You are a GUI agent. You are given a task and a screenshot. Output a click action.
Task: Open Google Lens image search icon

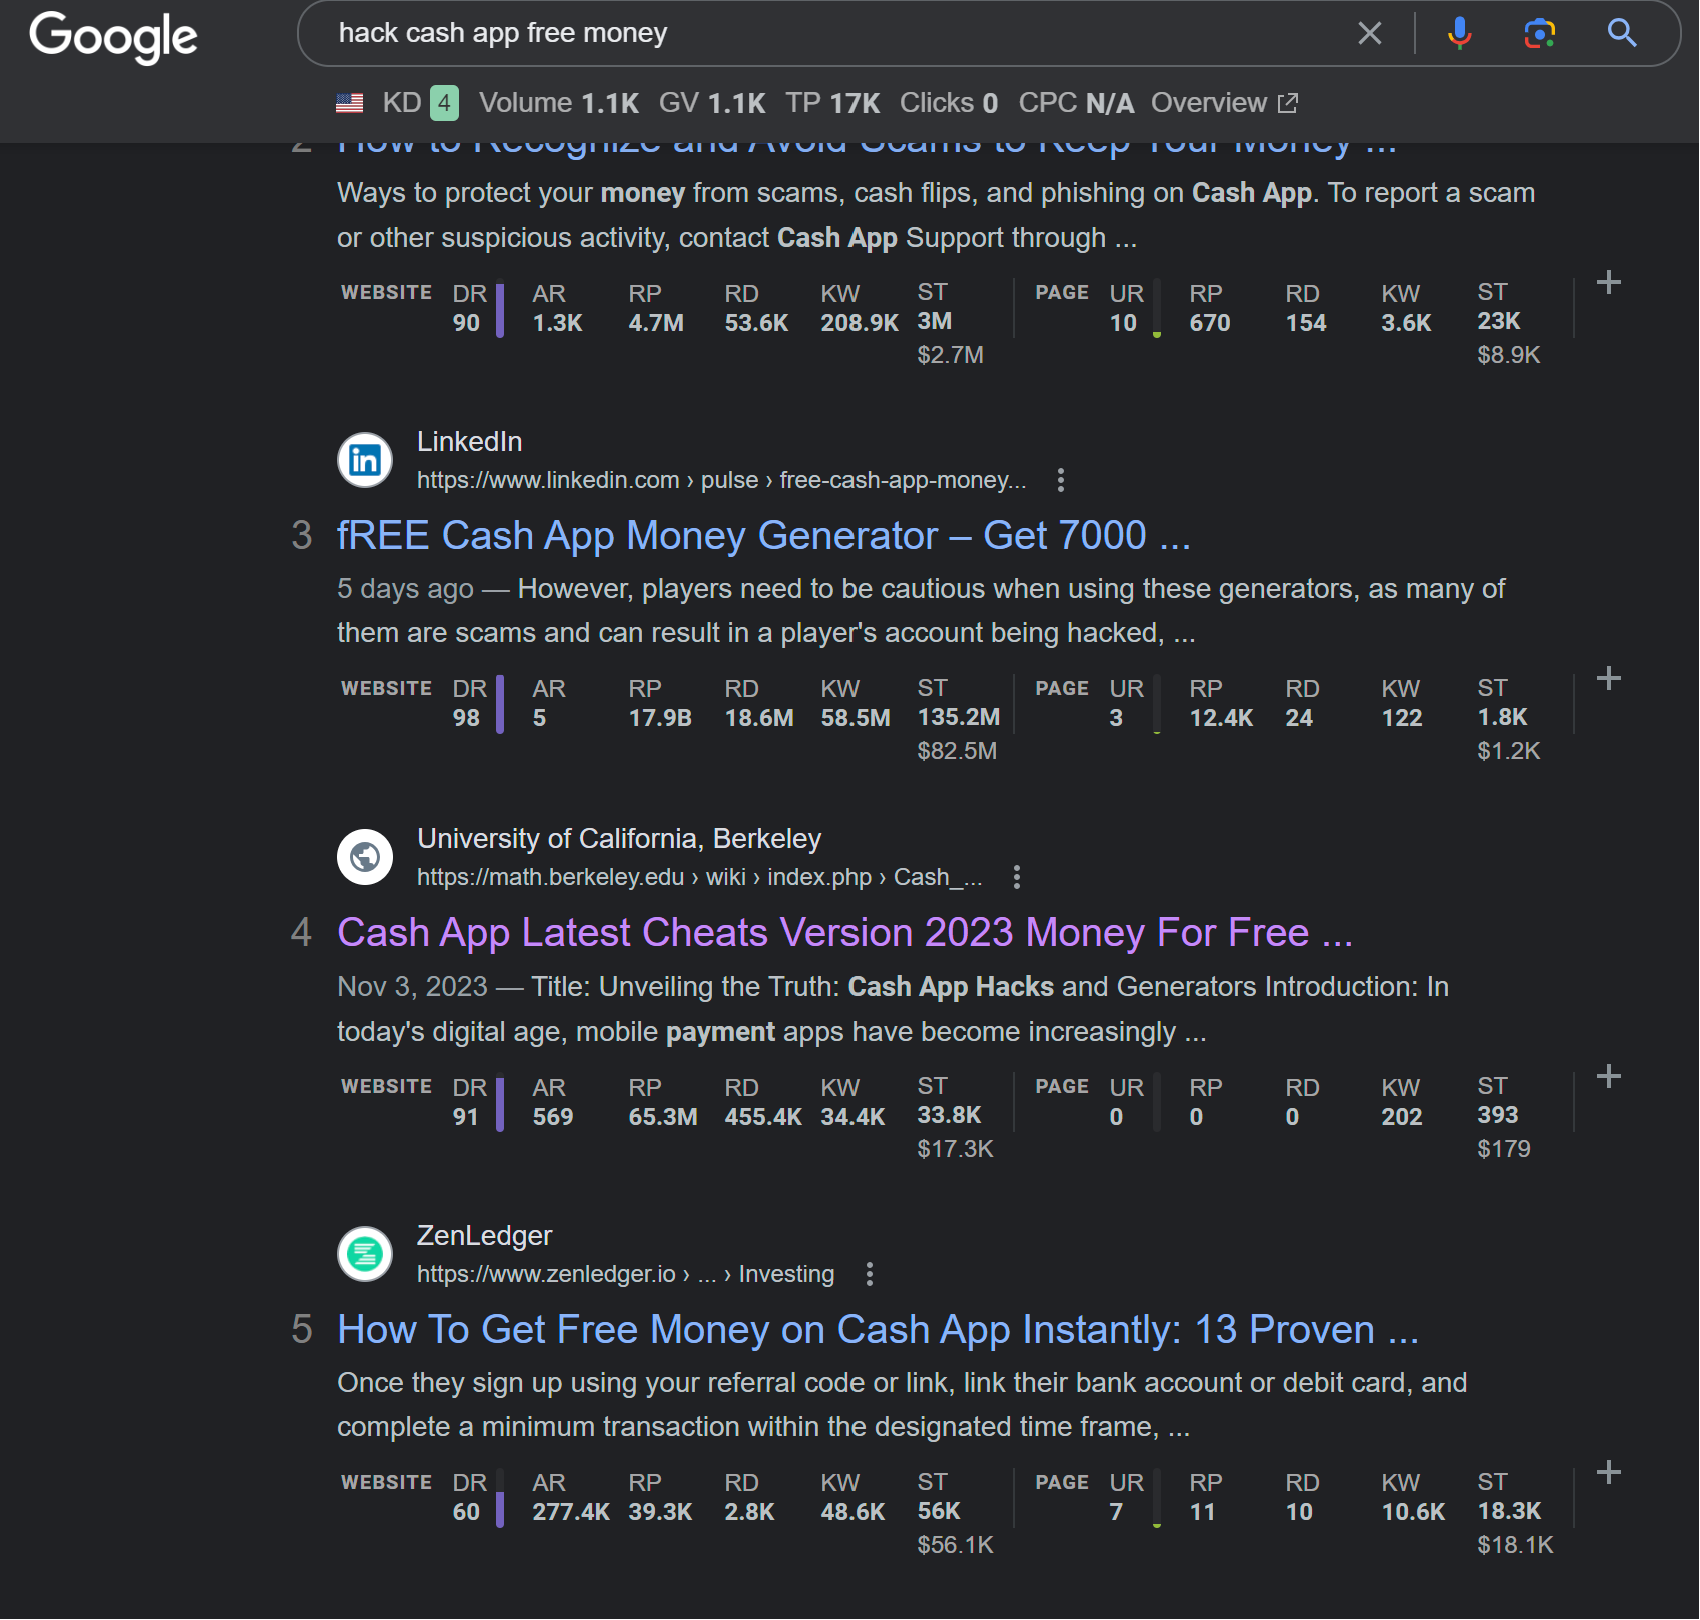[1540, 33]
